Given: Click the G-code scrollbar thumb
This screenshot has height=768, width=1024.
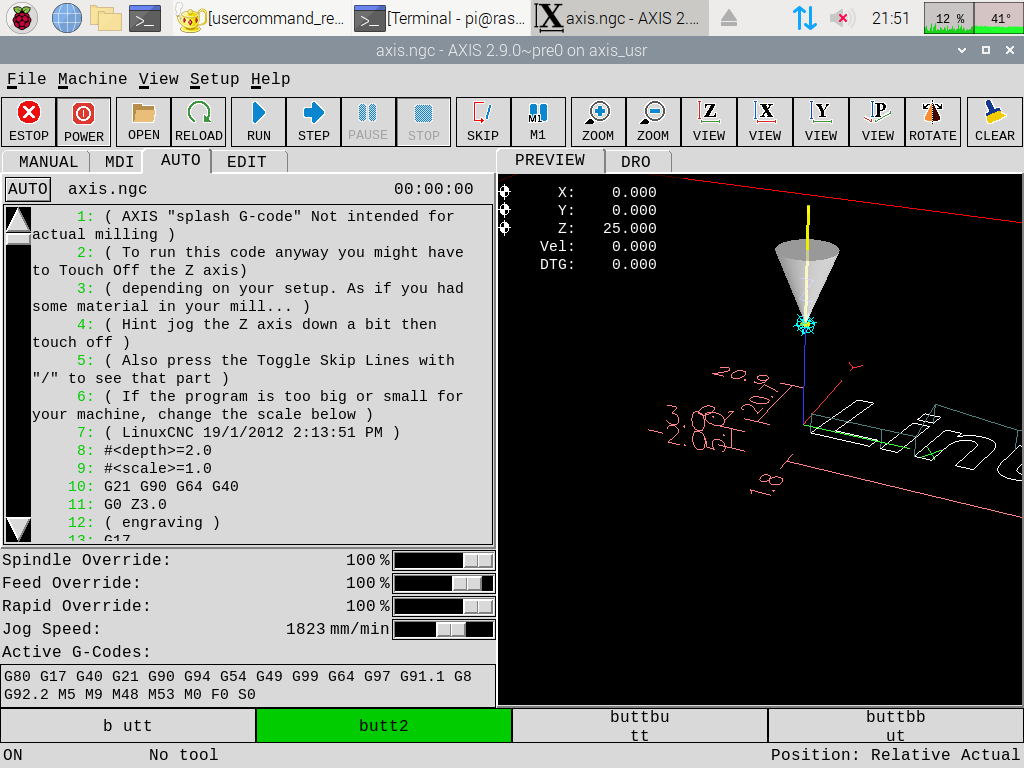Looking at the screenshot, I should point(18,239).
